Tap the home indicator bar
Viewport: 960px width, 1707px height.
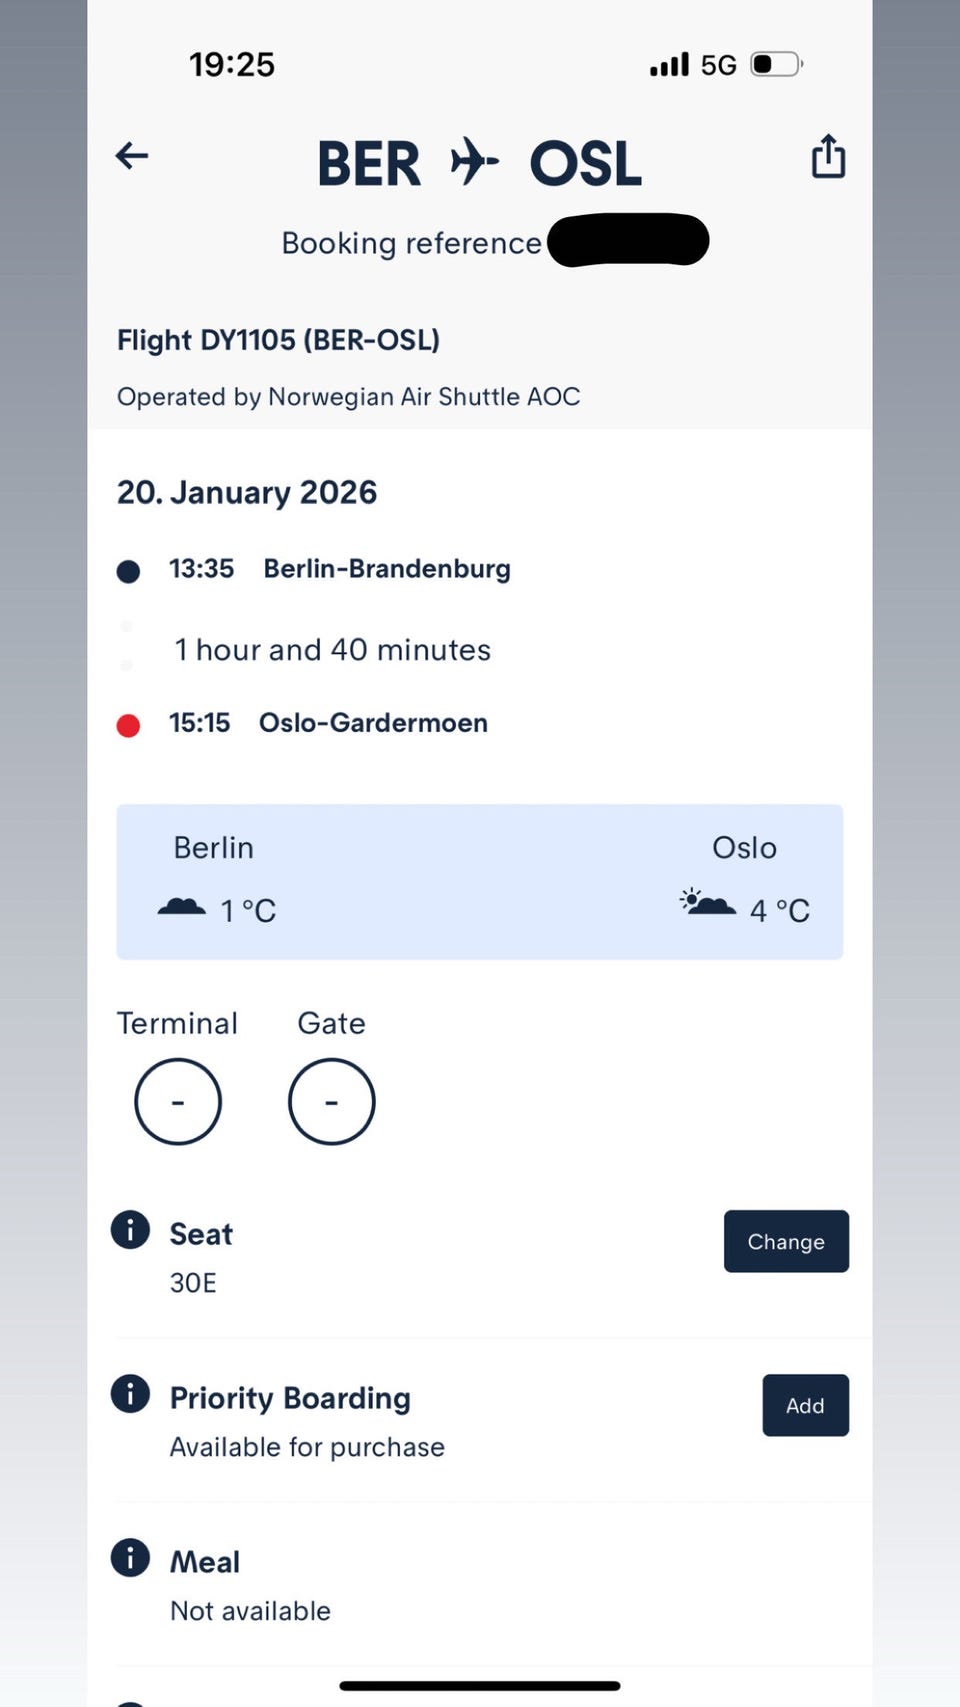pos(480,1686)
